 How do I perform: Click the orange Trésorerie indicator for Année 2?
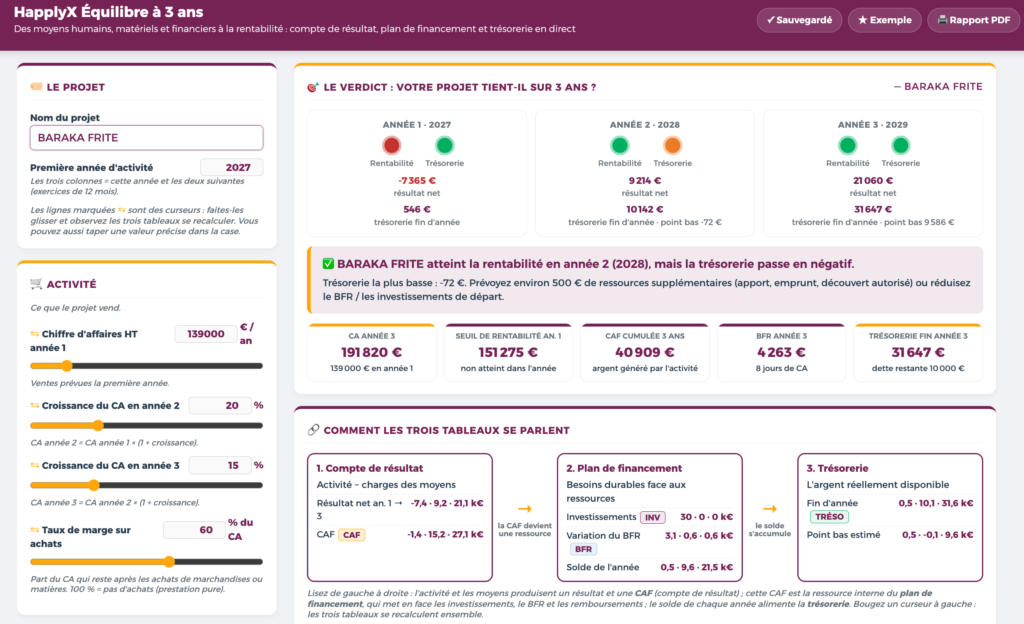coord(672,145)
